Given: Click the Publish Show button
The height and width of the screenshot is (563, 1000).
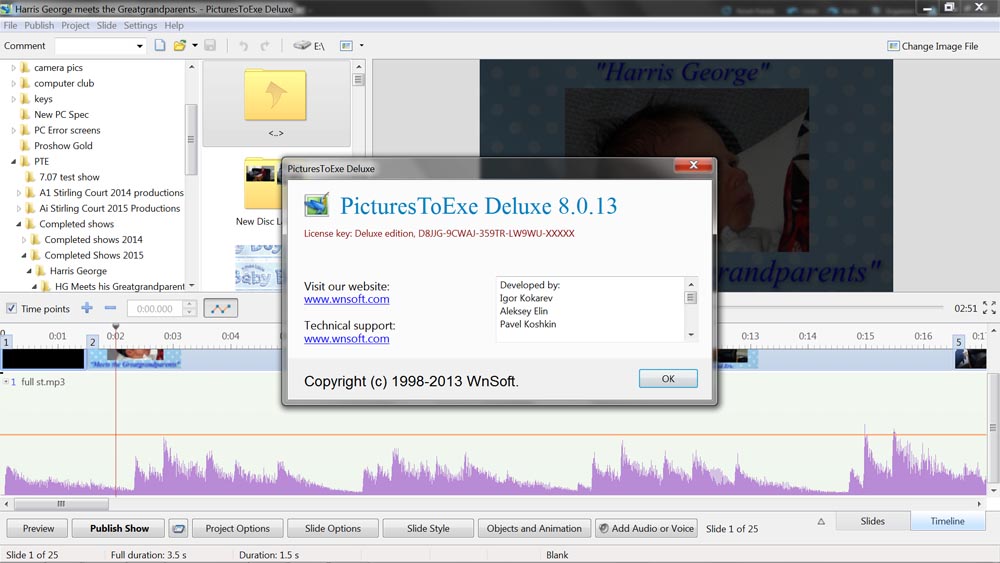Looking at the screenshot, I should [x=119, y=529].
